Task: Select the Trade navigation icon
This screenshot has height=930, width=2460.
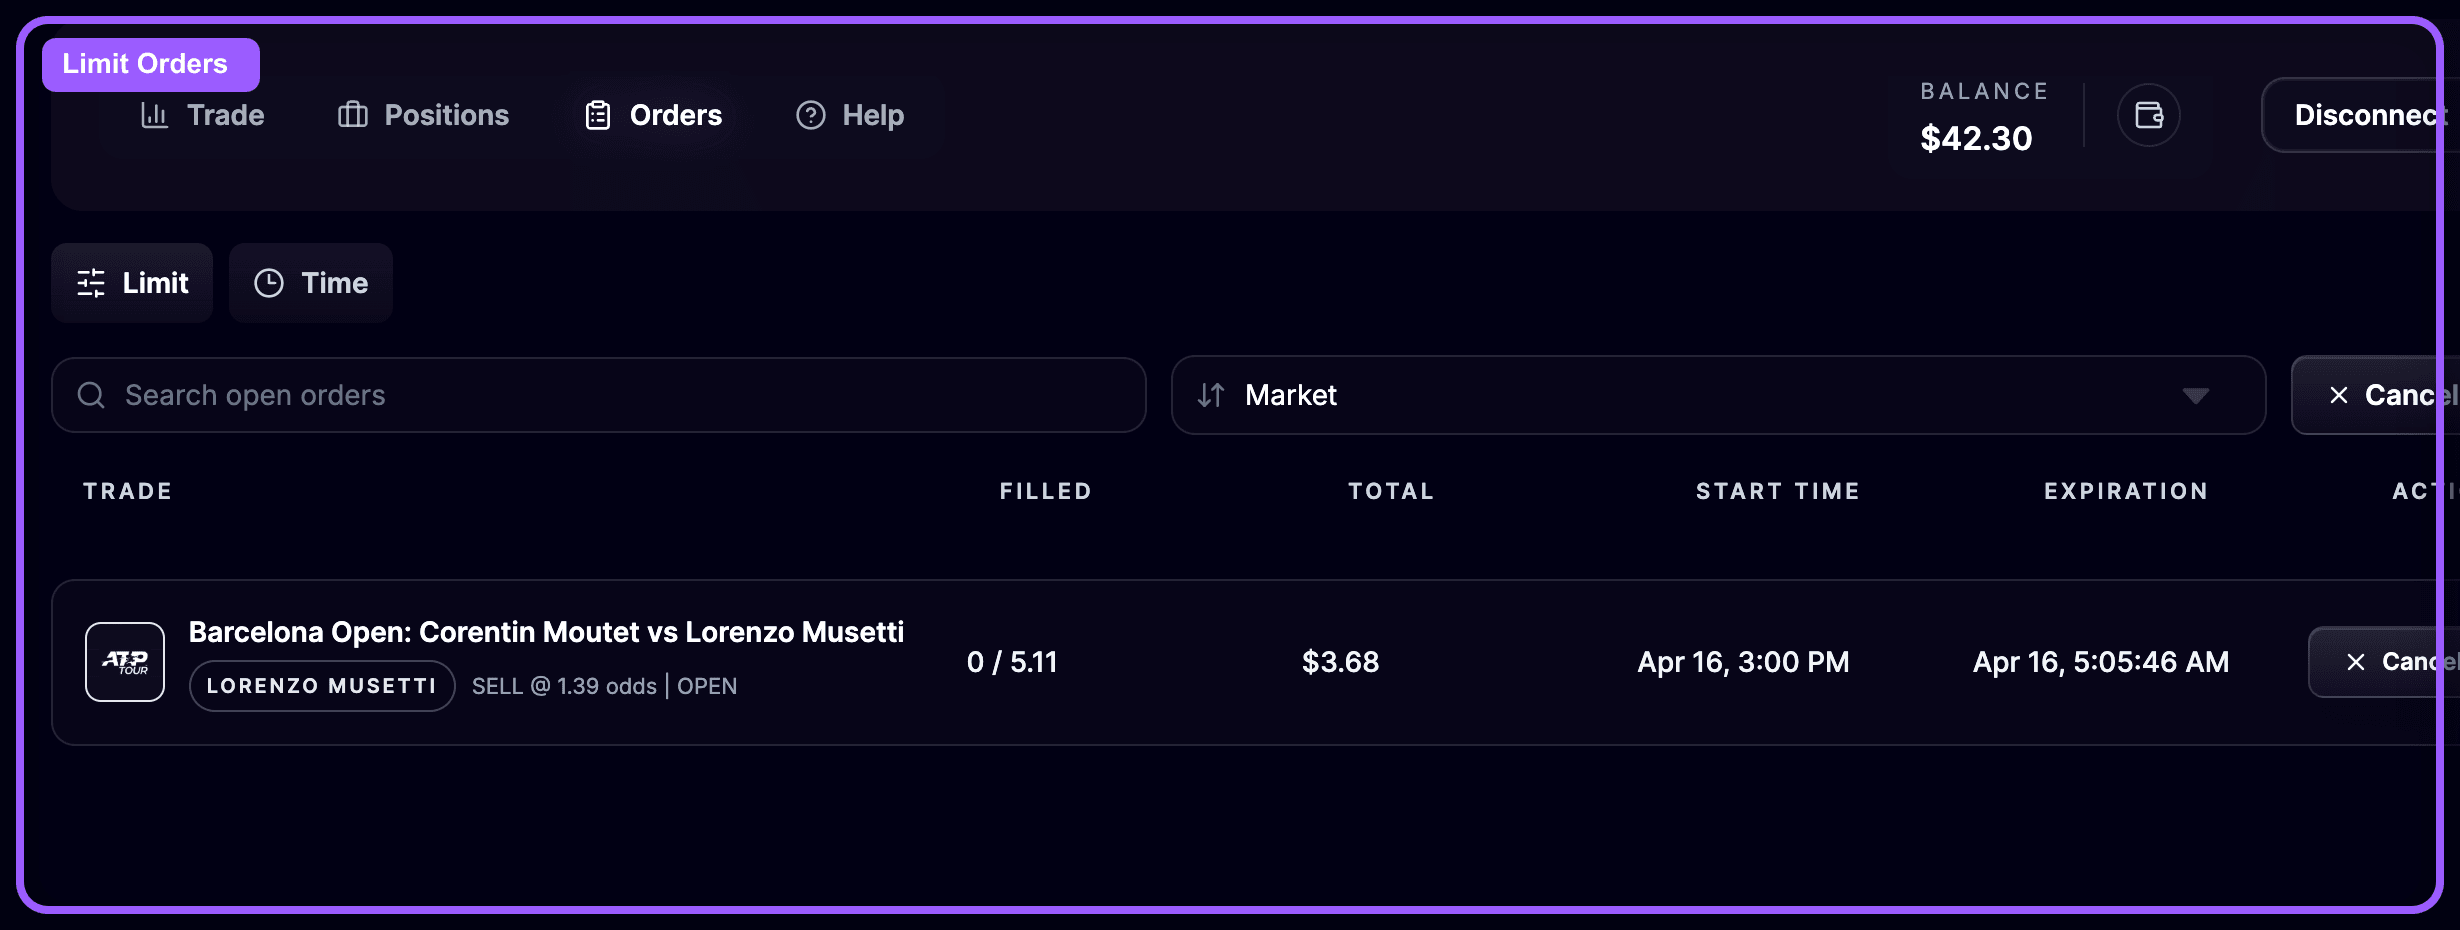Action: [155, 115]
